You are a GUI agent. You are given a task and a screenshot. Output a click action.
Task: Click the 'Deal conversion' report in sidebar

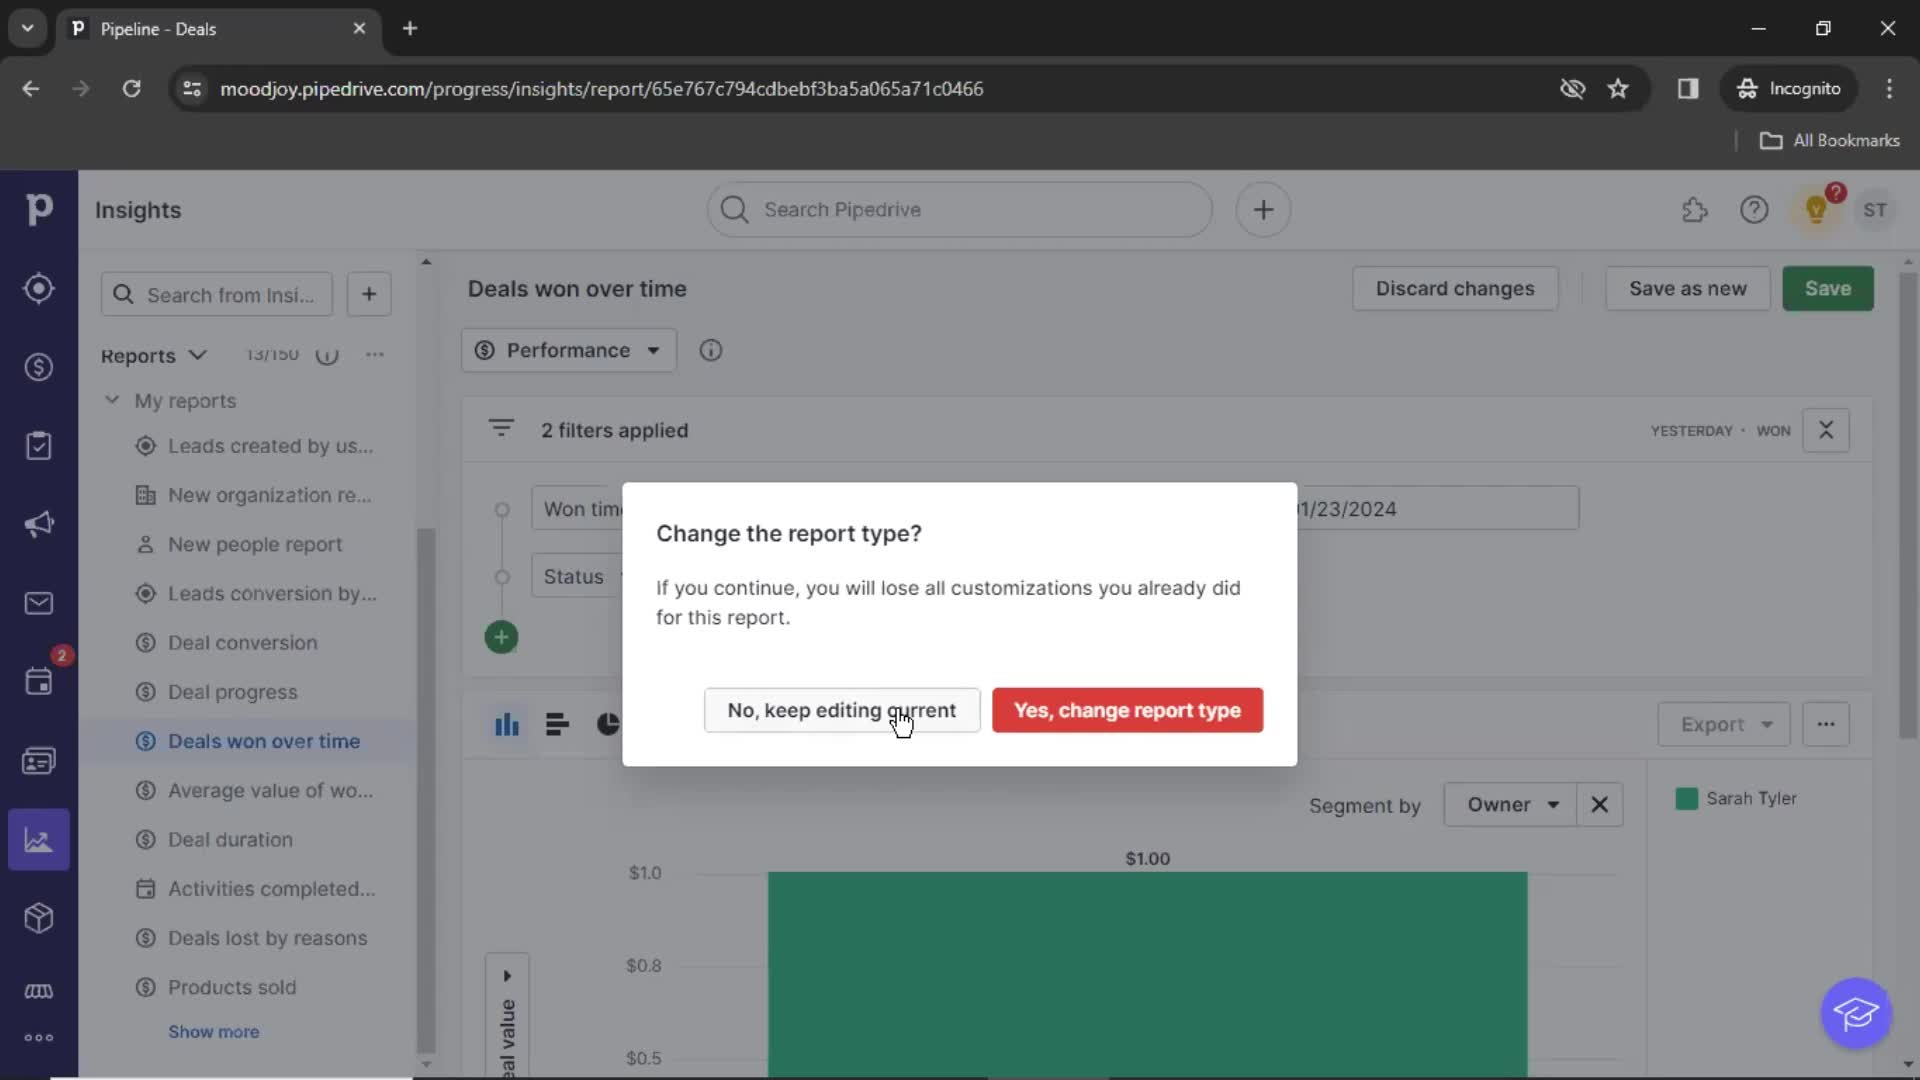pos(241,642)
